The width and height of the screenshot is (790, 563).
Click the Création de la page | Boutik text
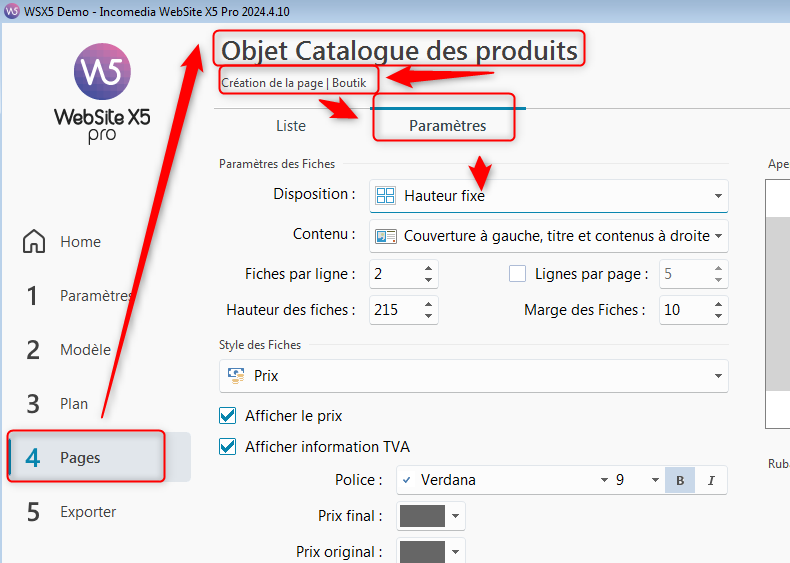pos(294,83)
